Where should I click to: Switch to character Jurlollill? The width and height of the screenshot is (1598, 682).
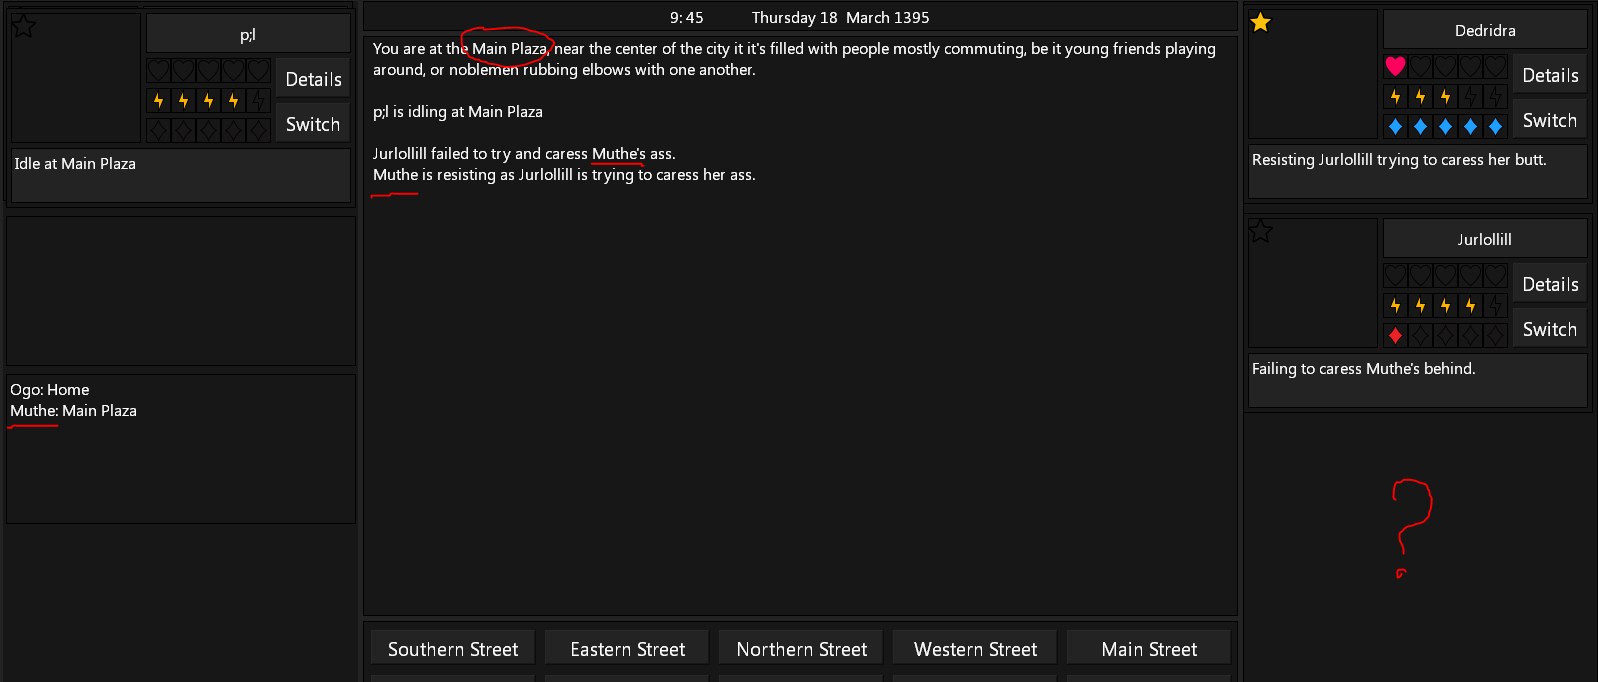pyautogui.click(x=1549, y=329)
